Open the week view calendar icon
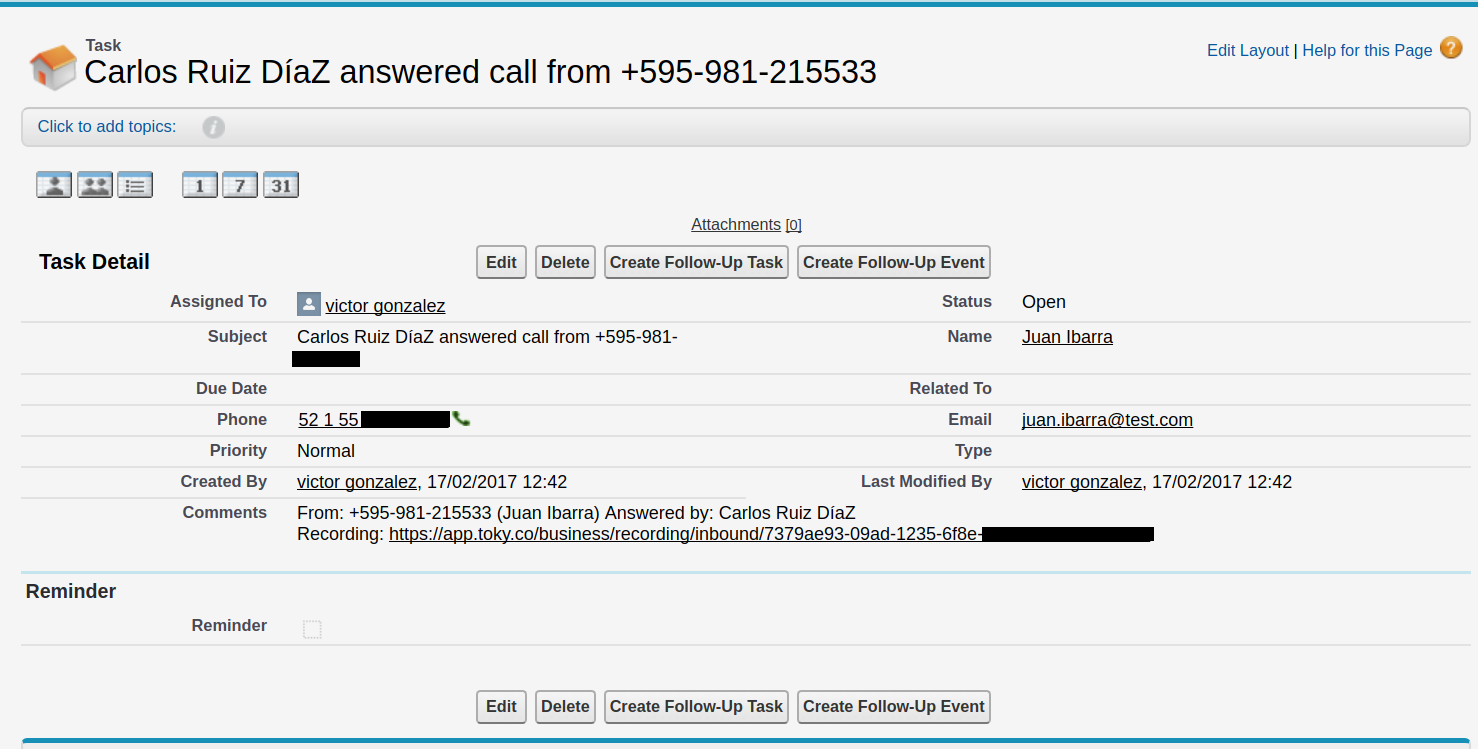Screen dimensions: 1478x749 240,185
